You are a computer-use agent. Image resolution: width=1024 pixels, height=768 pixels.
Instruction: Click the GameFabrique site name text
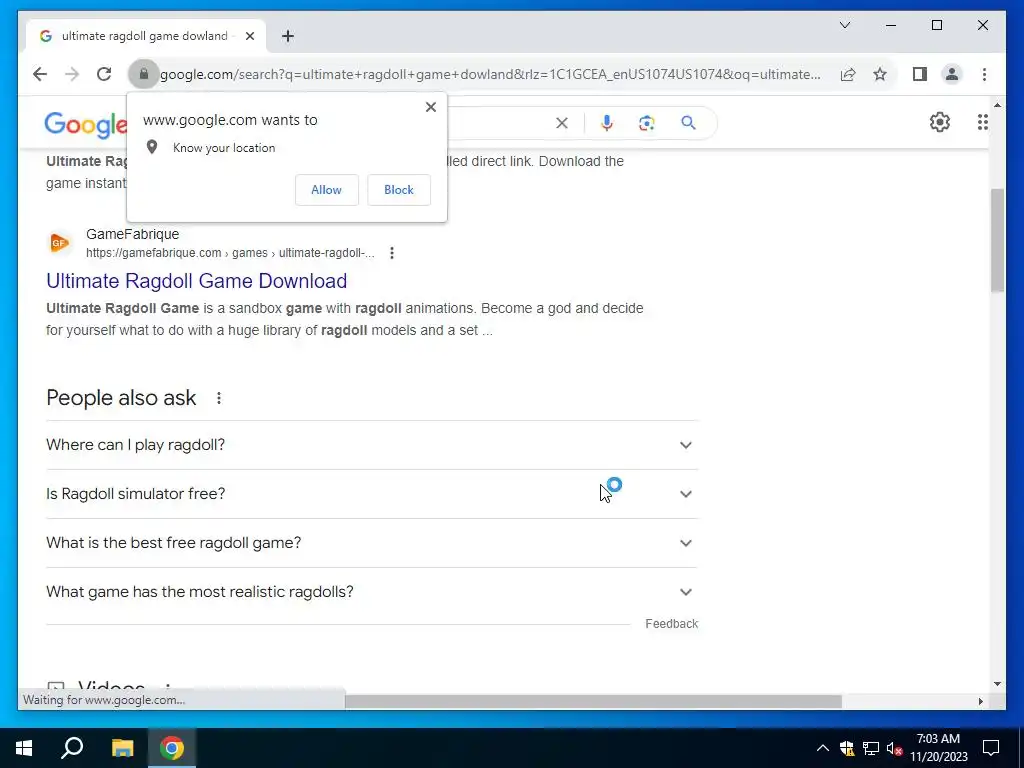[133, 234]
